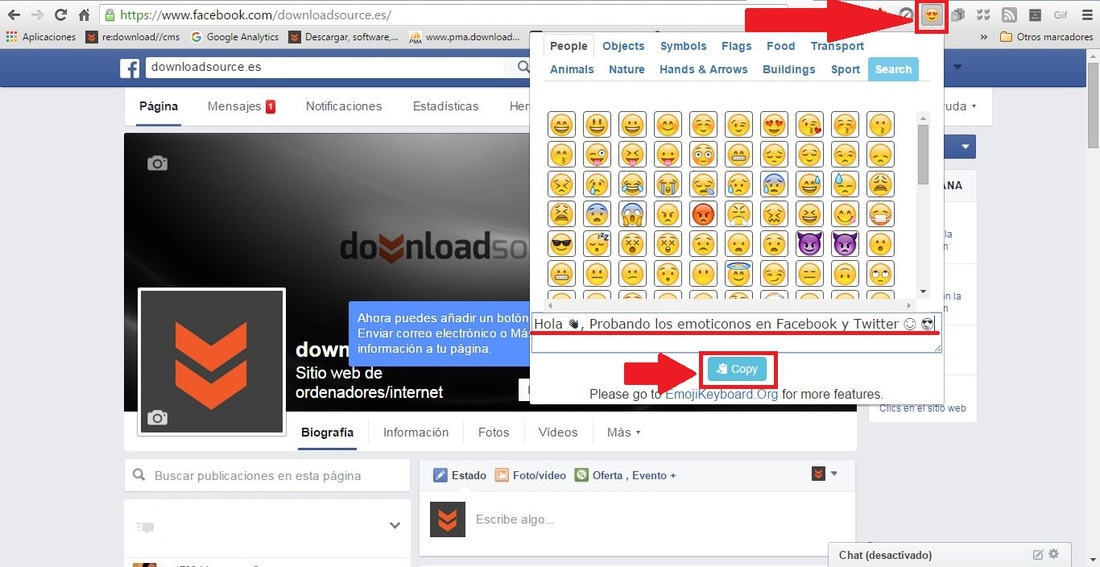This screenshot has width=1100, height=567.
Task: Insert the heart-eyes emoji
Action: point(774,125)
